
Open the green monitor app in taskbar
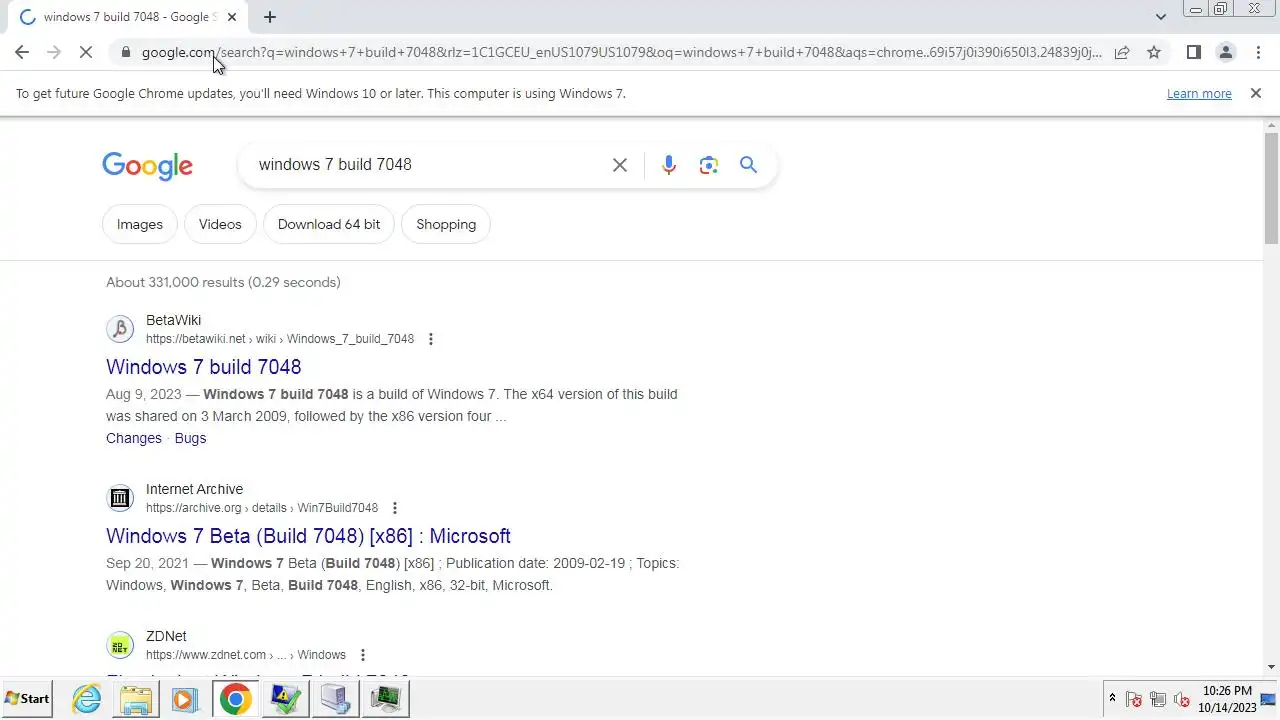coord(386,699)
